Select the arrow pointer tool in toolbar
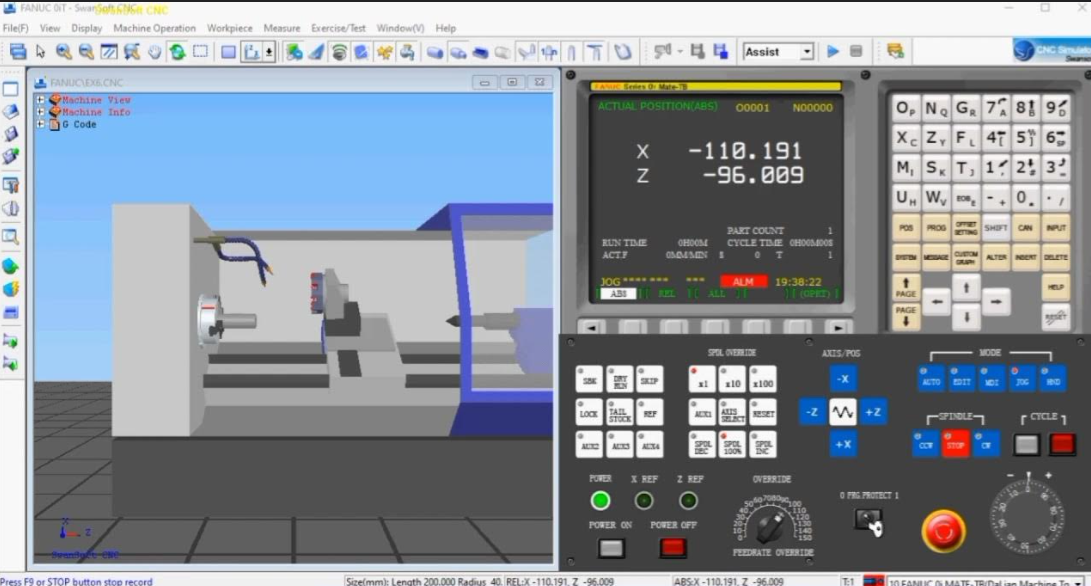The width and height of the screenshot is (1091, 586). coord(40,52)
